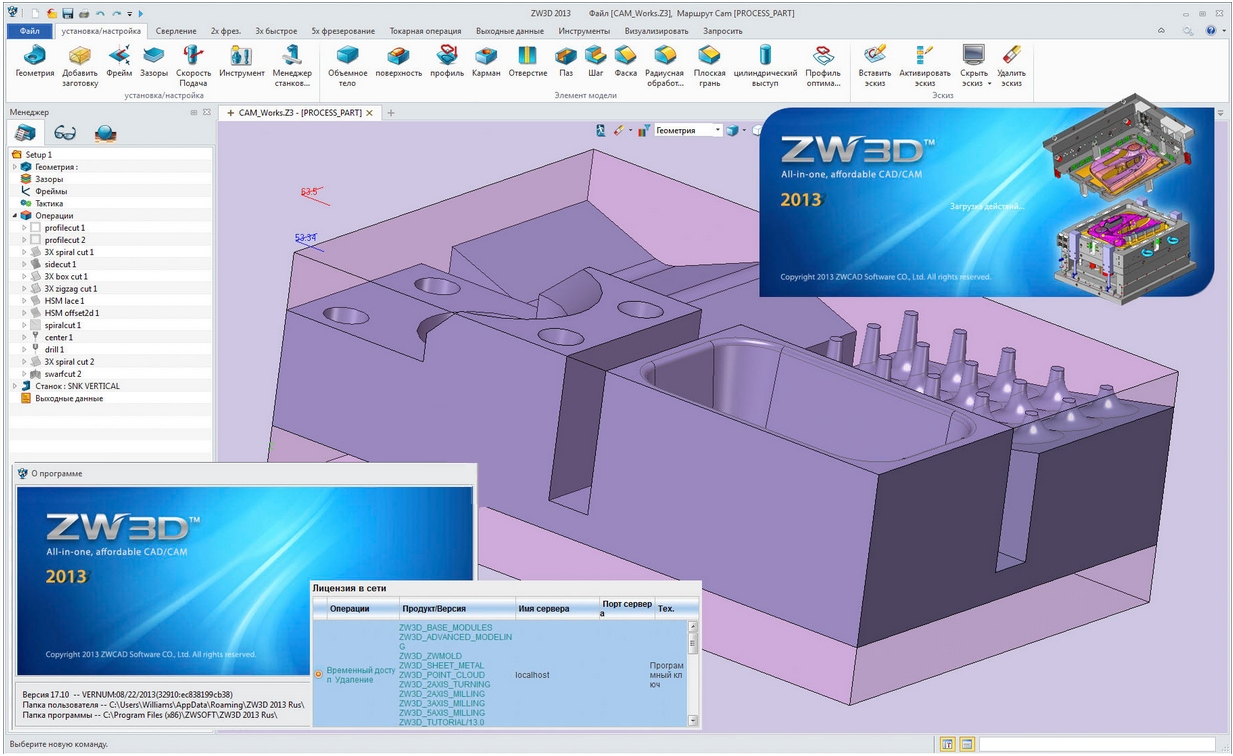
Task: Click Имя сервера column header
Action: [556, 608]
